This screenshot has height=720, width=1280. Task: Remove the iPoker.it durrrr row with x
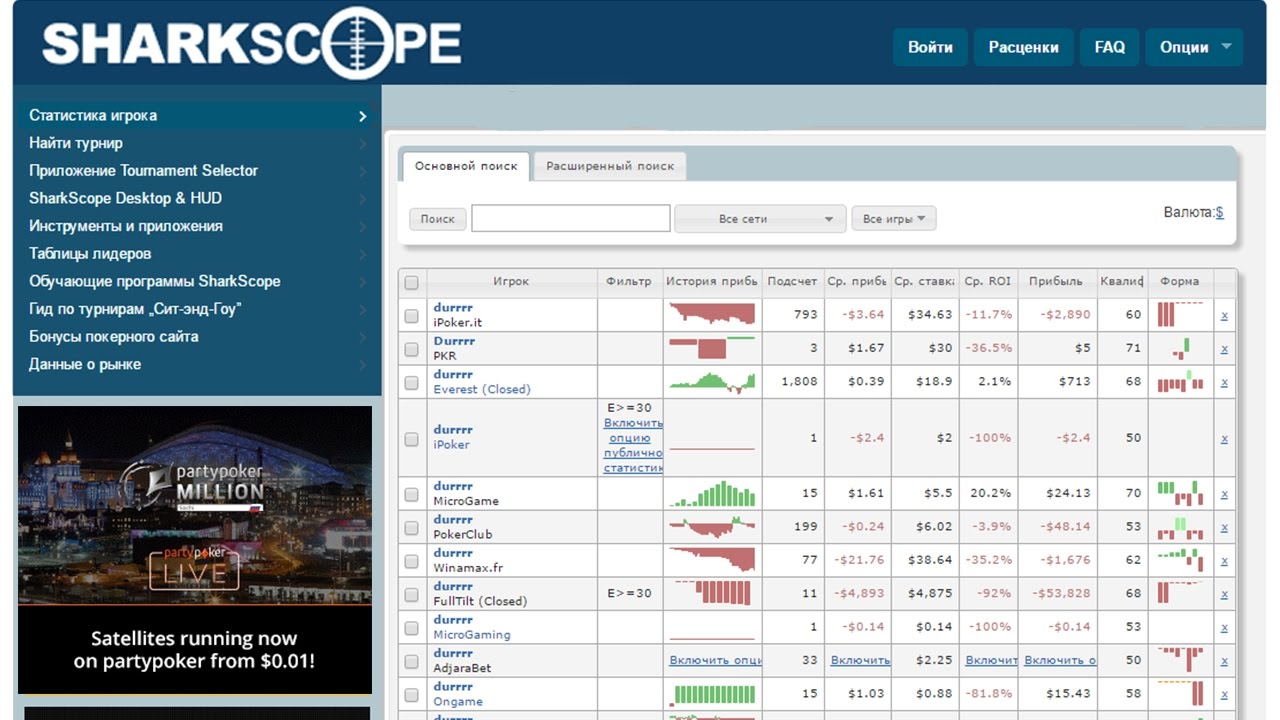click(1224, 316)
